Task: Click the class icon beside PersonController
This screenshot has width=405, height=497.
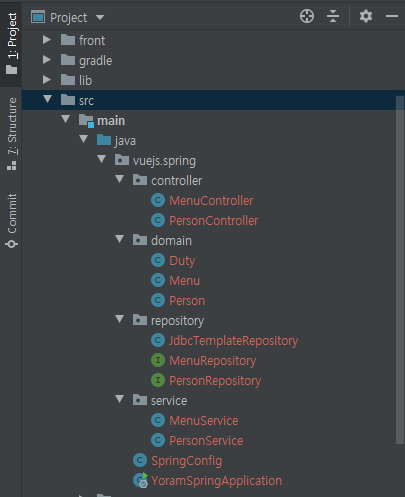Action: [158, 220]
